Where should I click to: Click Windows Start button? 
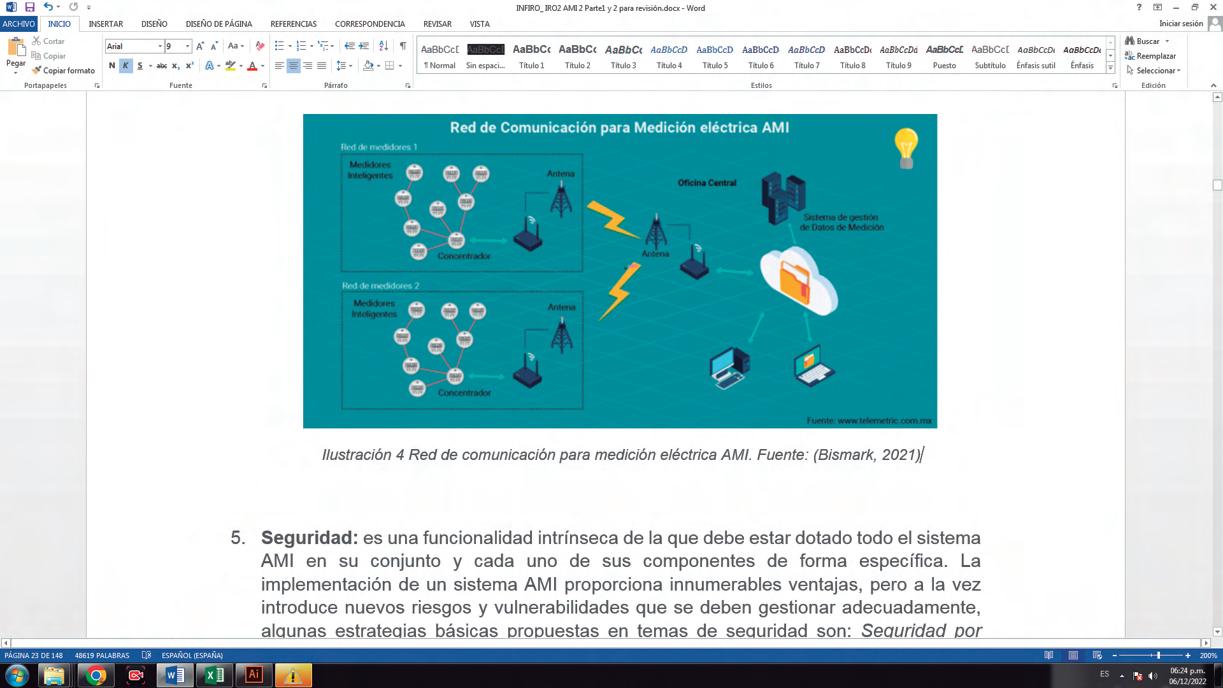click(x=17, y=676)
